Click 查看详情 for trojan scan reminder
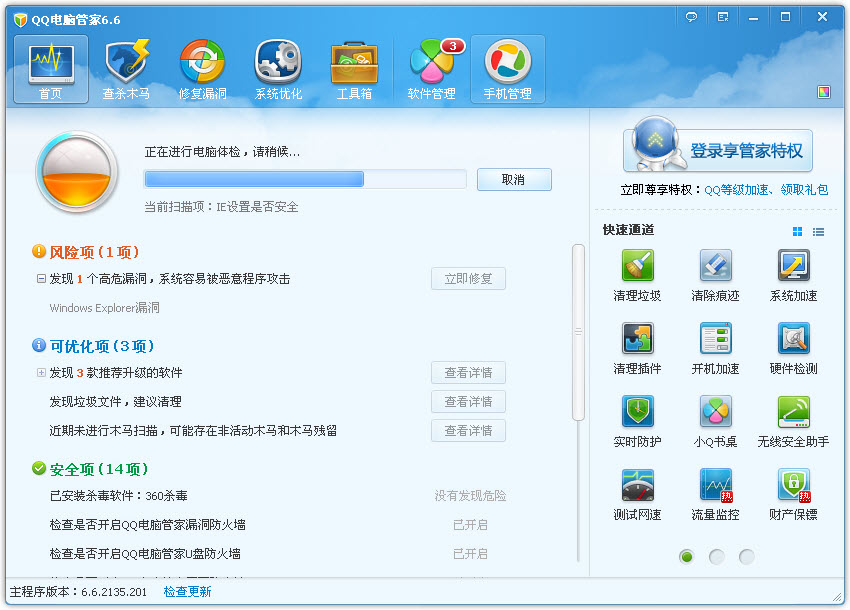 pos(468,431)
